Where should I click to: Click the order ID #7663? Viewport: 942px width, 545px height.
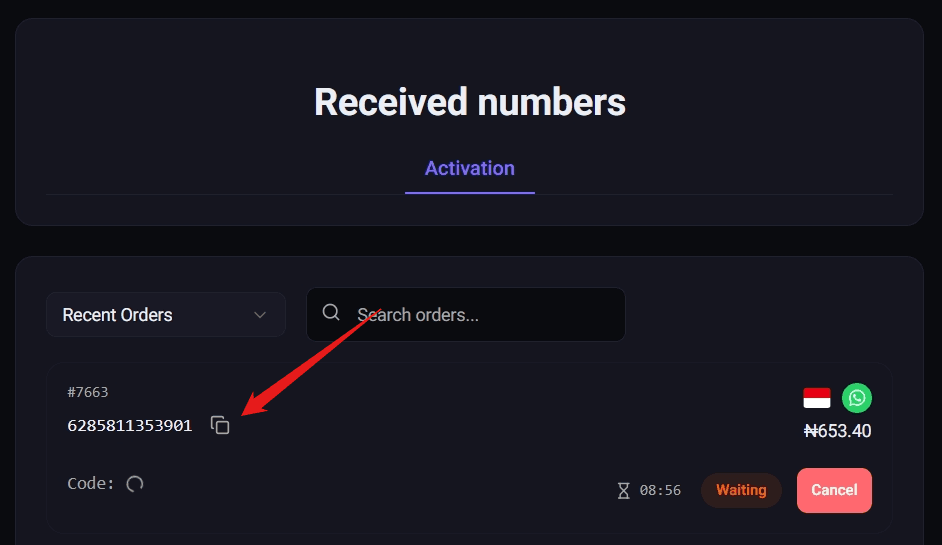[x=88, y=392]
